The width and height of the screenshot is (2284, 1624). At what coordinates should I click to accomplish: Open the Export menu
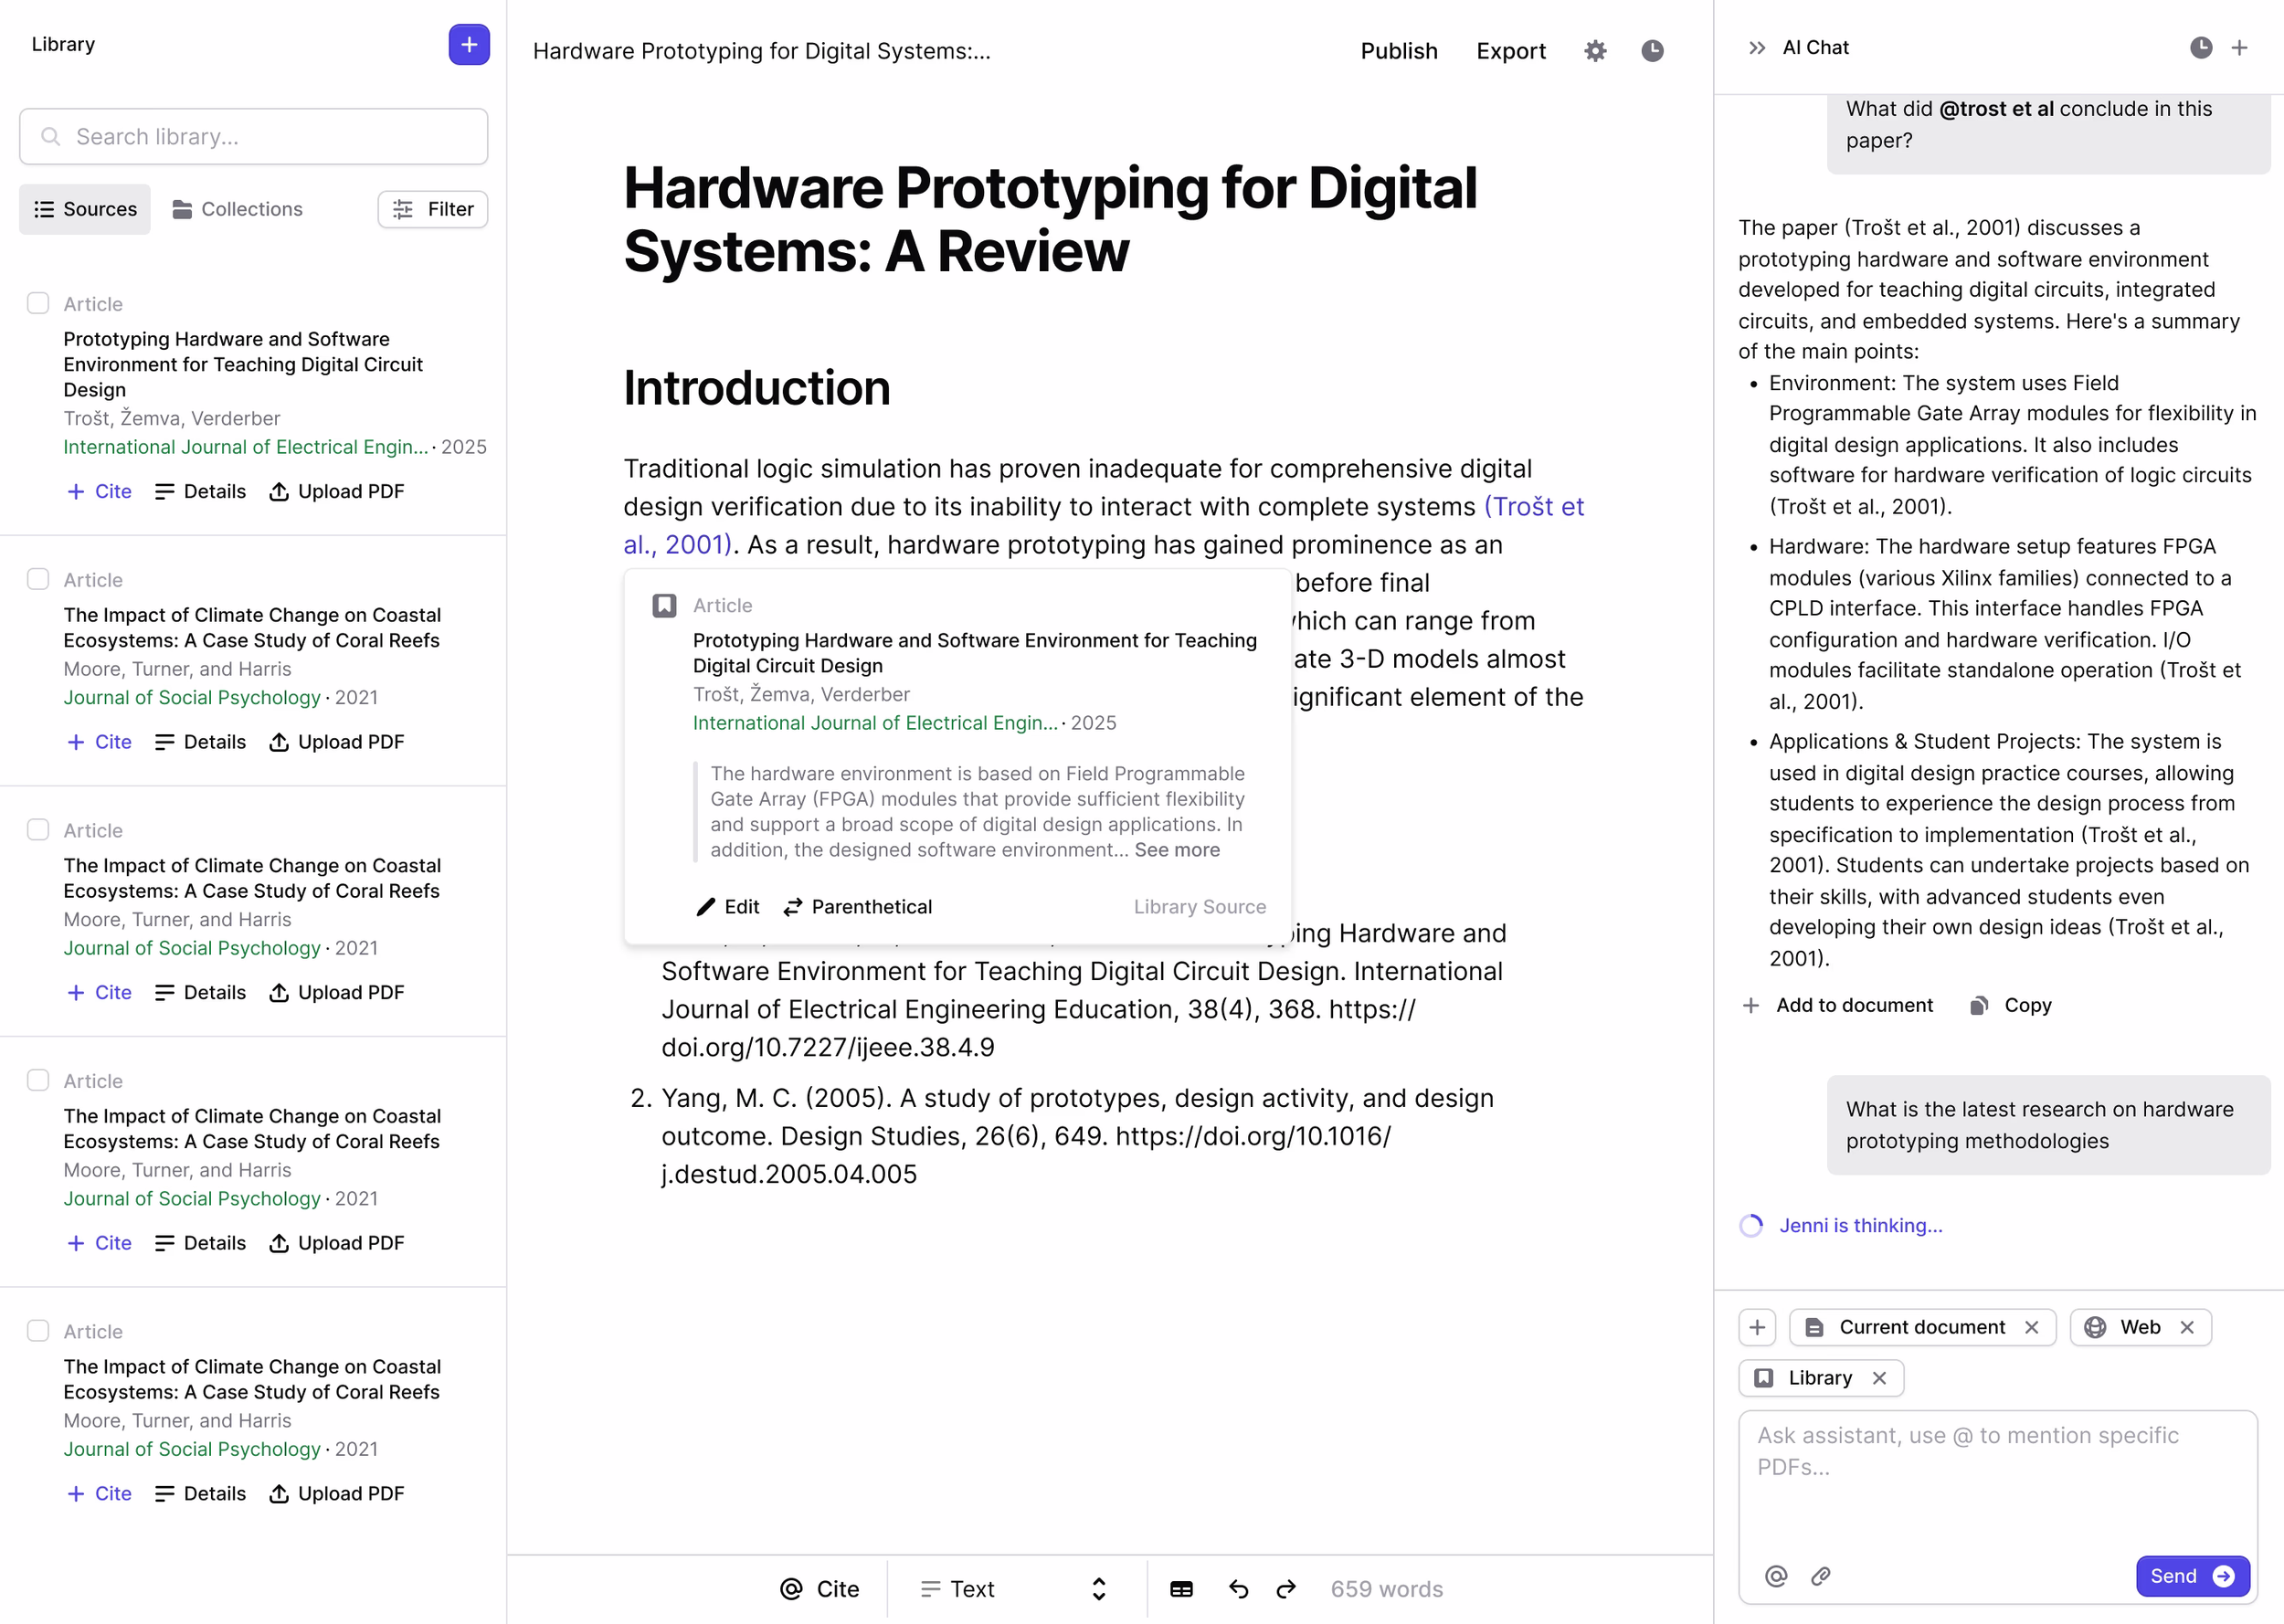coord(1510,51)
